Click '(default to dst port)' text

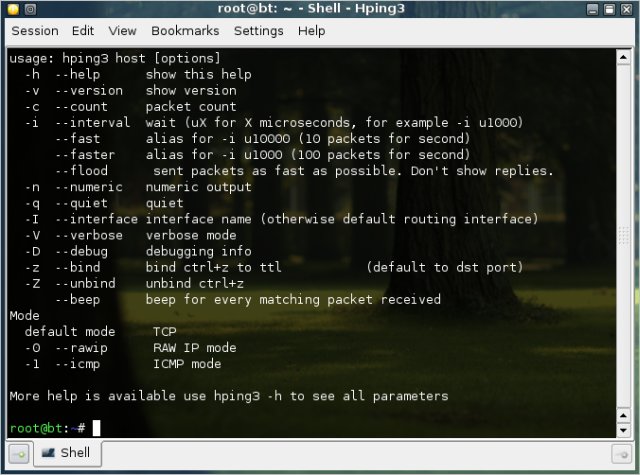click(444, 268)
